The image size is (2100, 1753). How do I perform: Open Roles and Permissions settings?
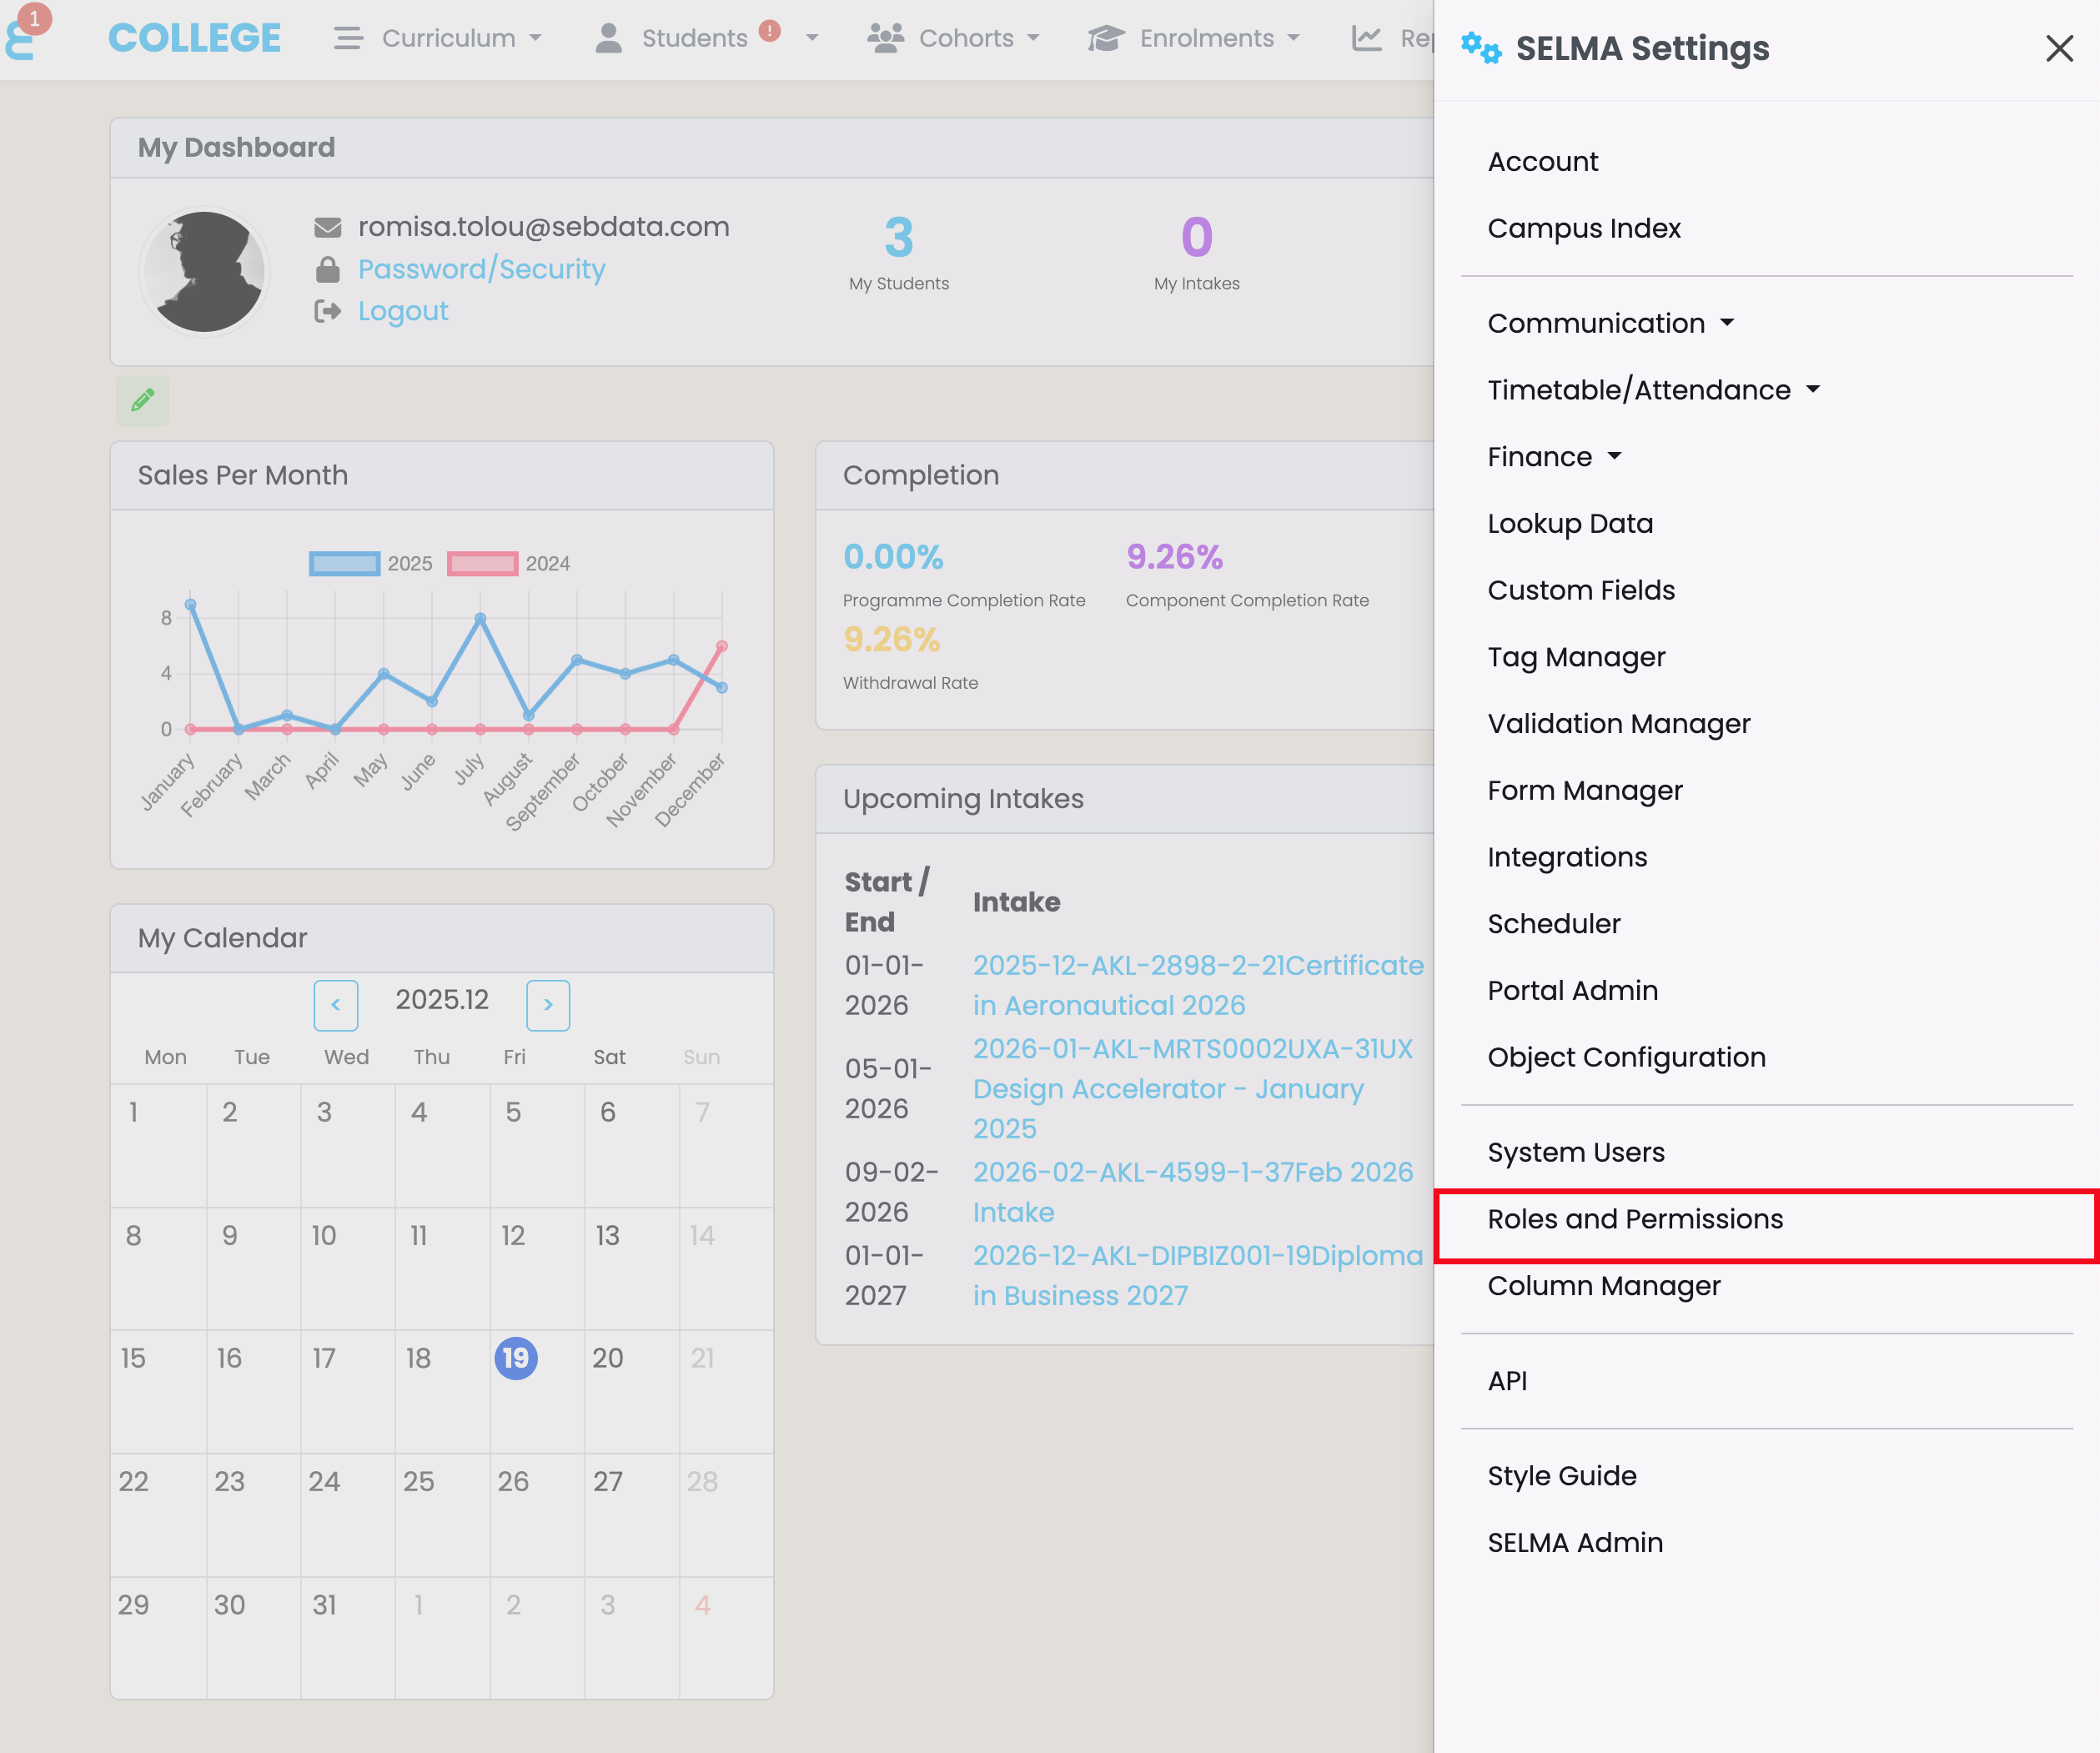click(1635, 1219)
